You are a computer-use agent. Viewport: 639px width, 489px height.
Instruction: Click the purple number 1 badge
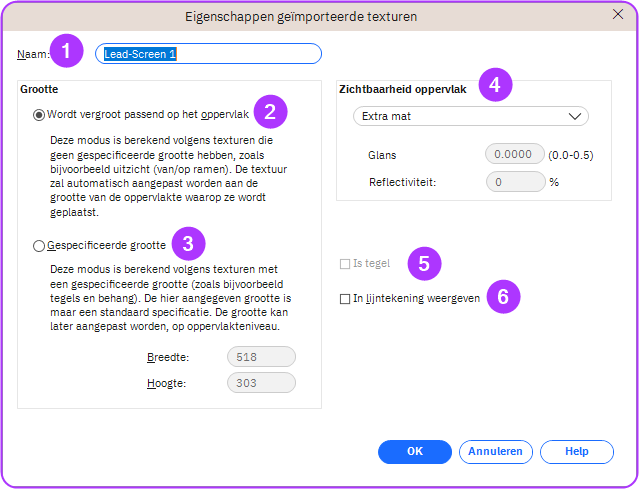(x=67, y=52)
